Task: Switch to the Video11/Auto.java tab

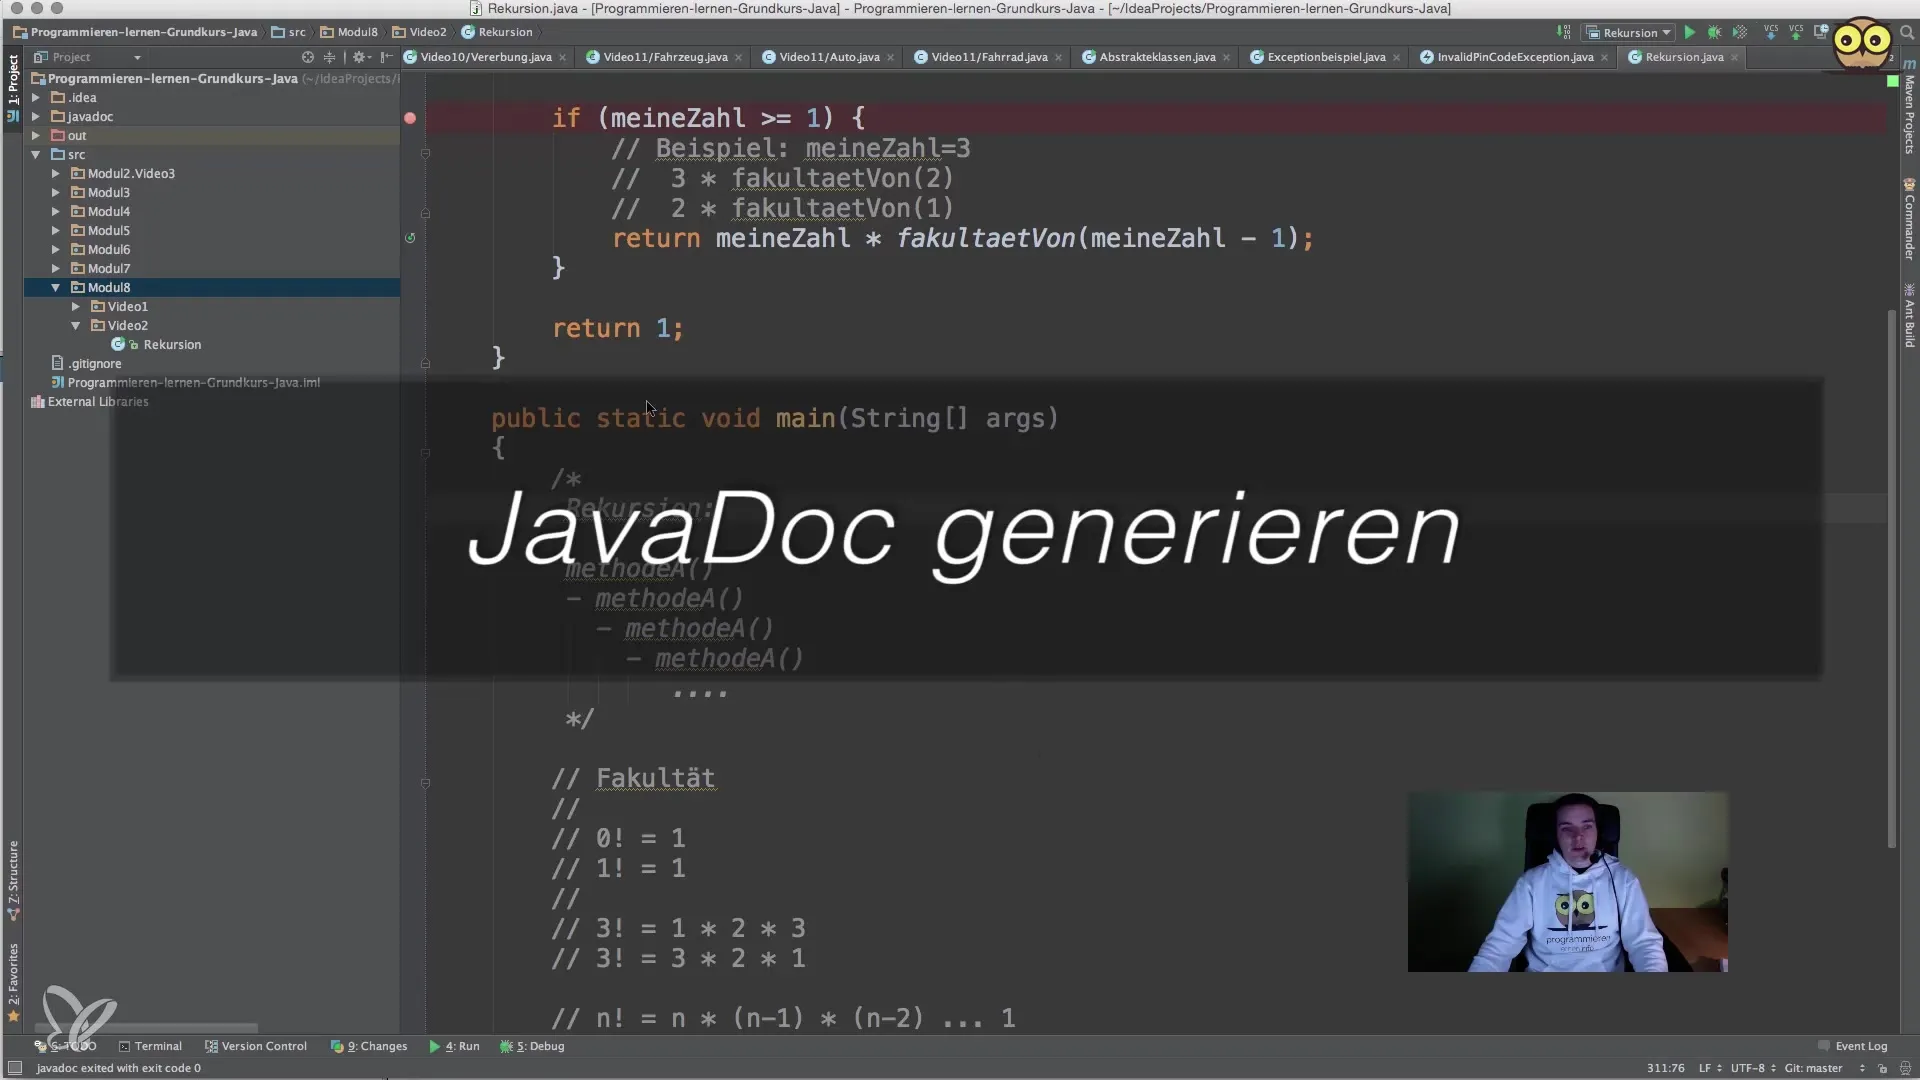Action: tap(829, 57)
